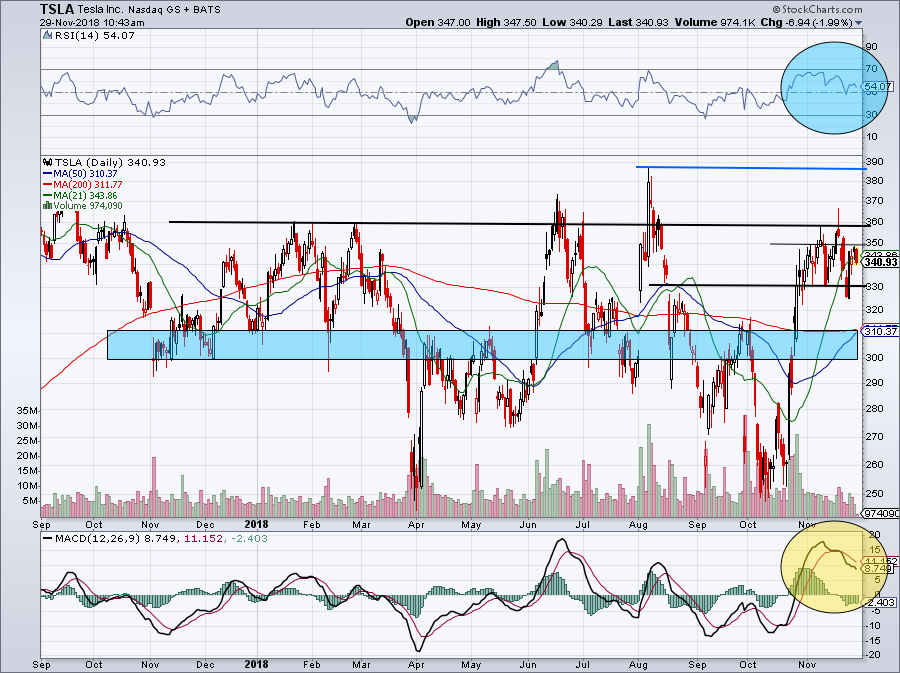Click the 370 price axis label
The width and height of the screenshot is (900, 673).
point(875,201)
